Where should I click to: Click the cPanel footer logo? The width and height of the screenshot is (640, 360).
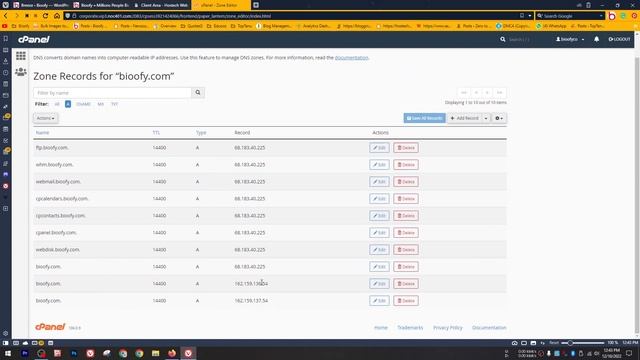(50, 327)
